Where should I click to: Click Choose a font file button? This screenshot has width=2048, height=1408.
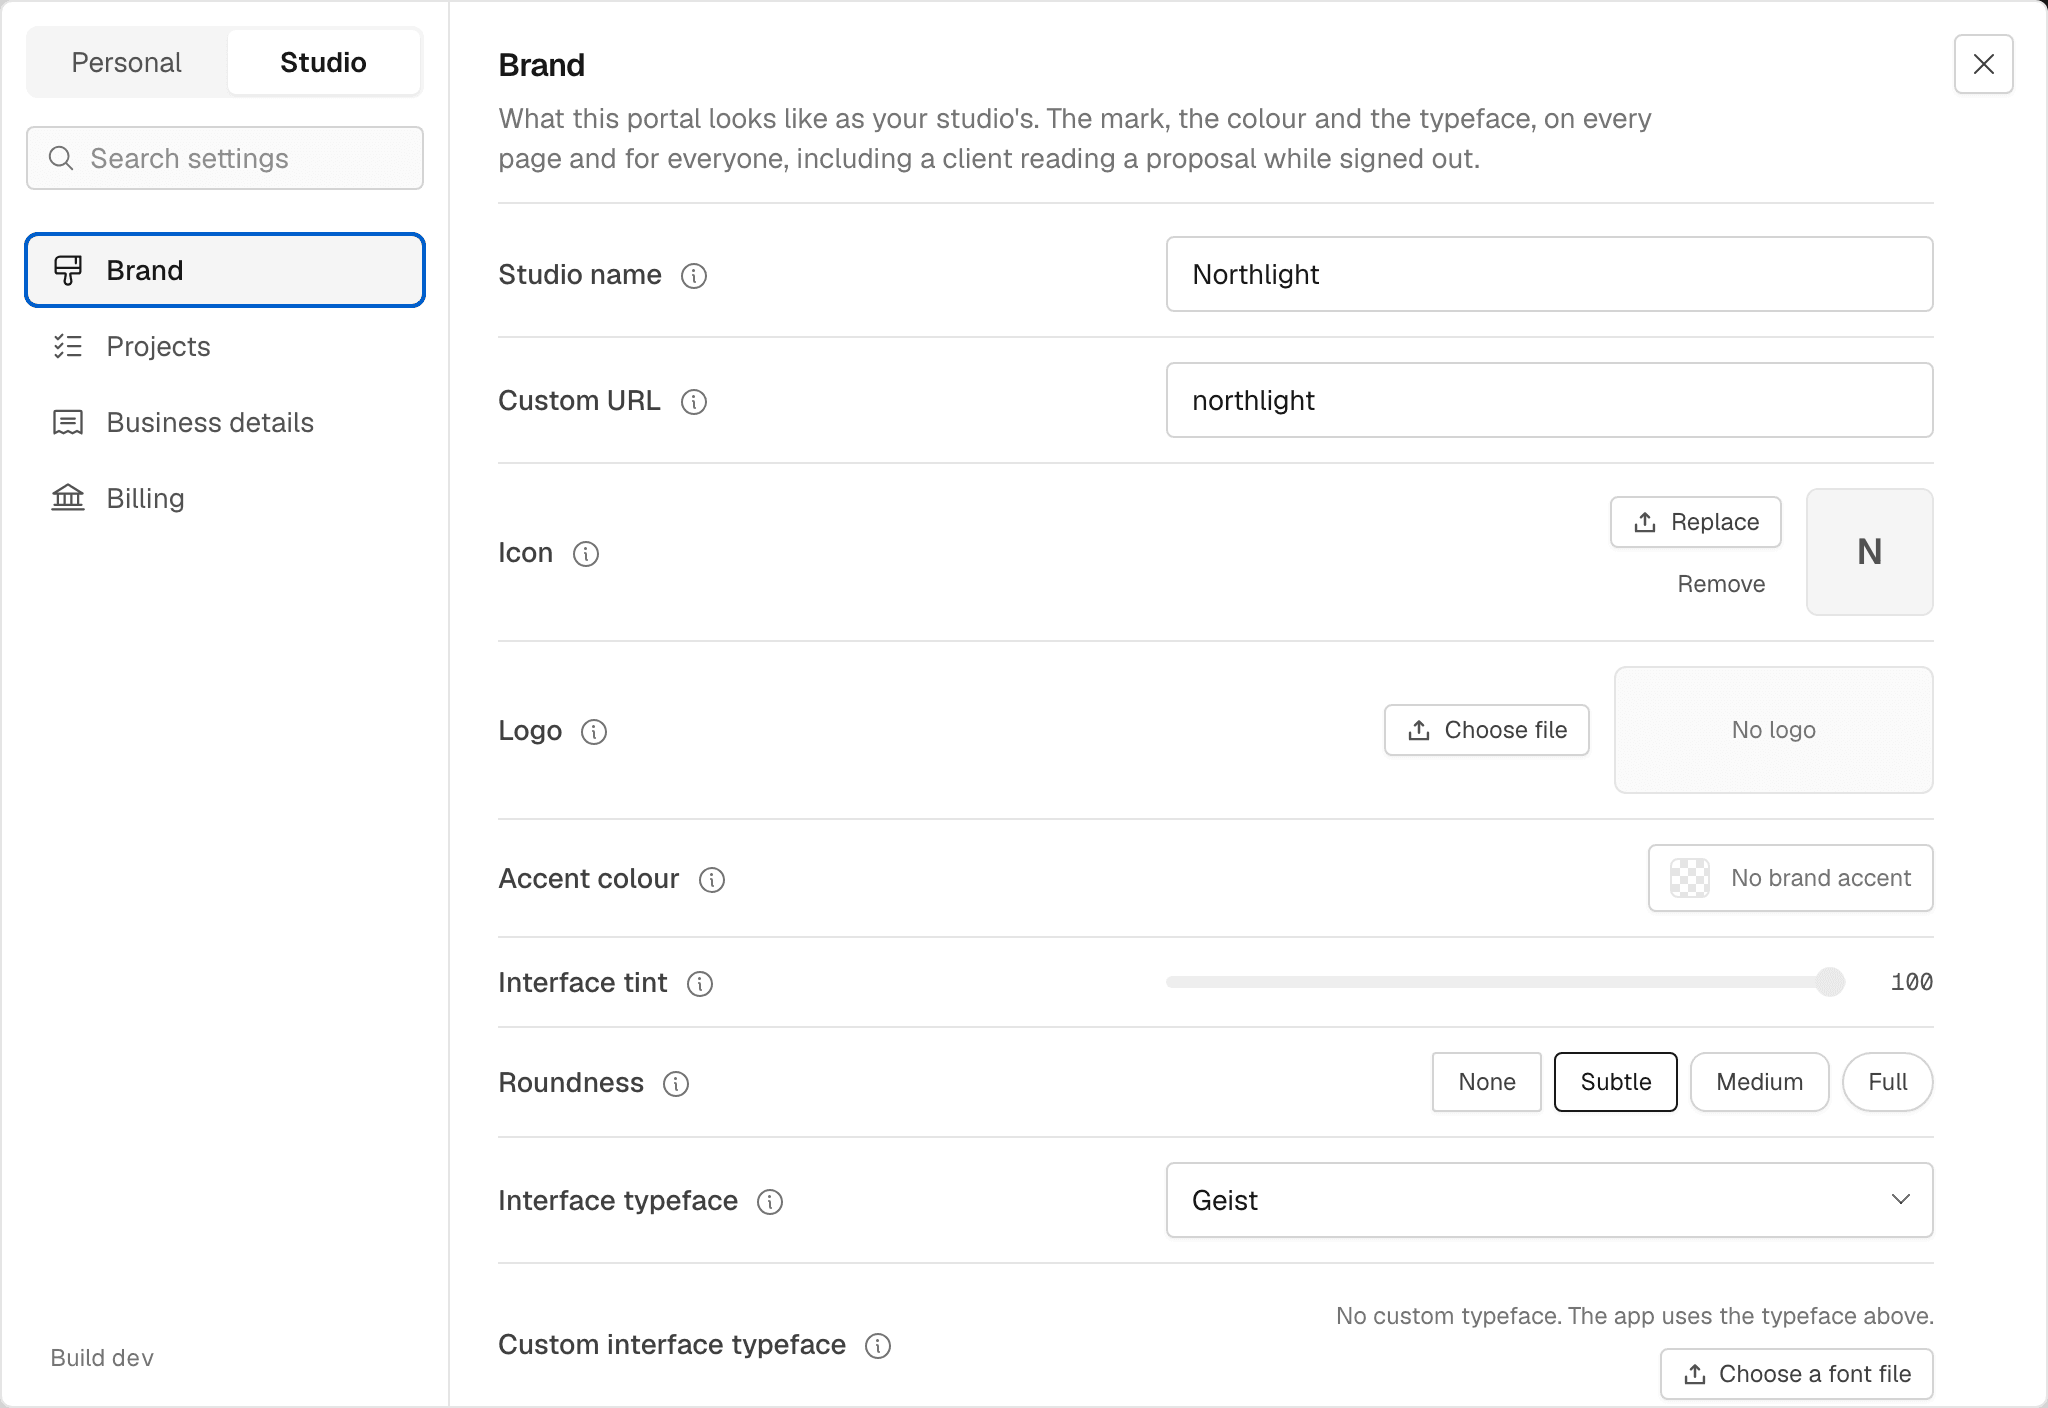point(1796,1374)
